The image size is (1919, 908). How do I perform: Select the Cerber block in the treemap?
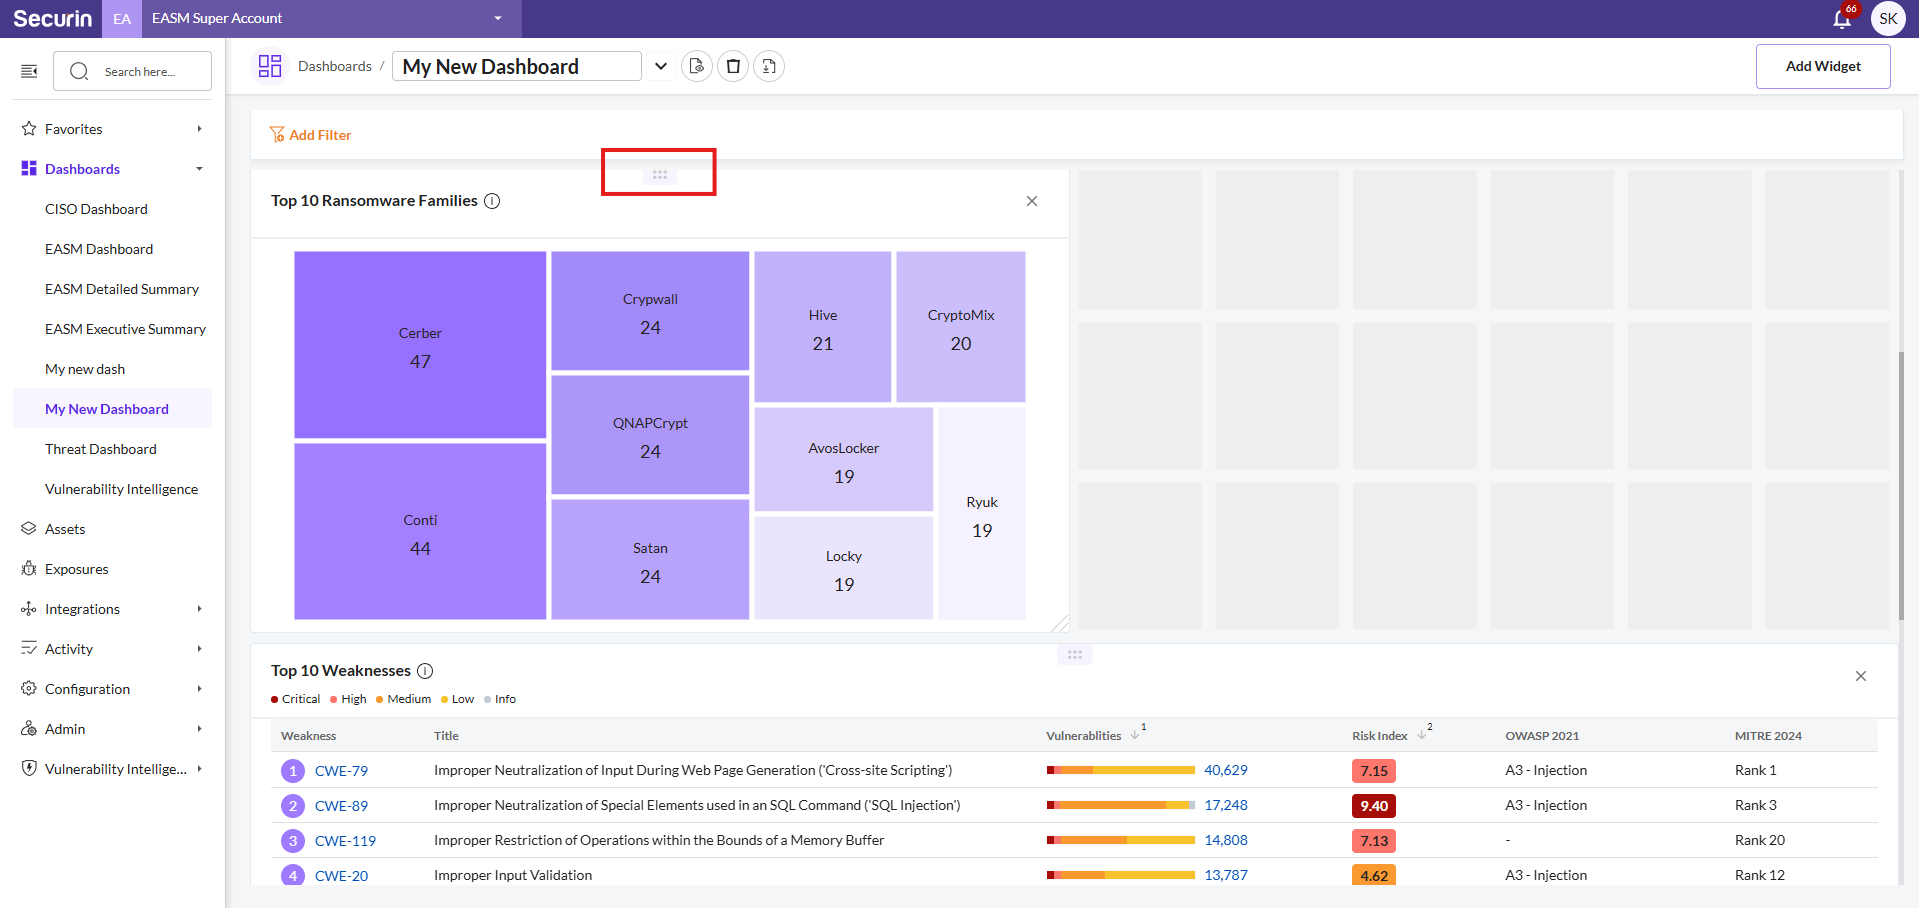tap(420, 345)
